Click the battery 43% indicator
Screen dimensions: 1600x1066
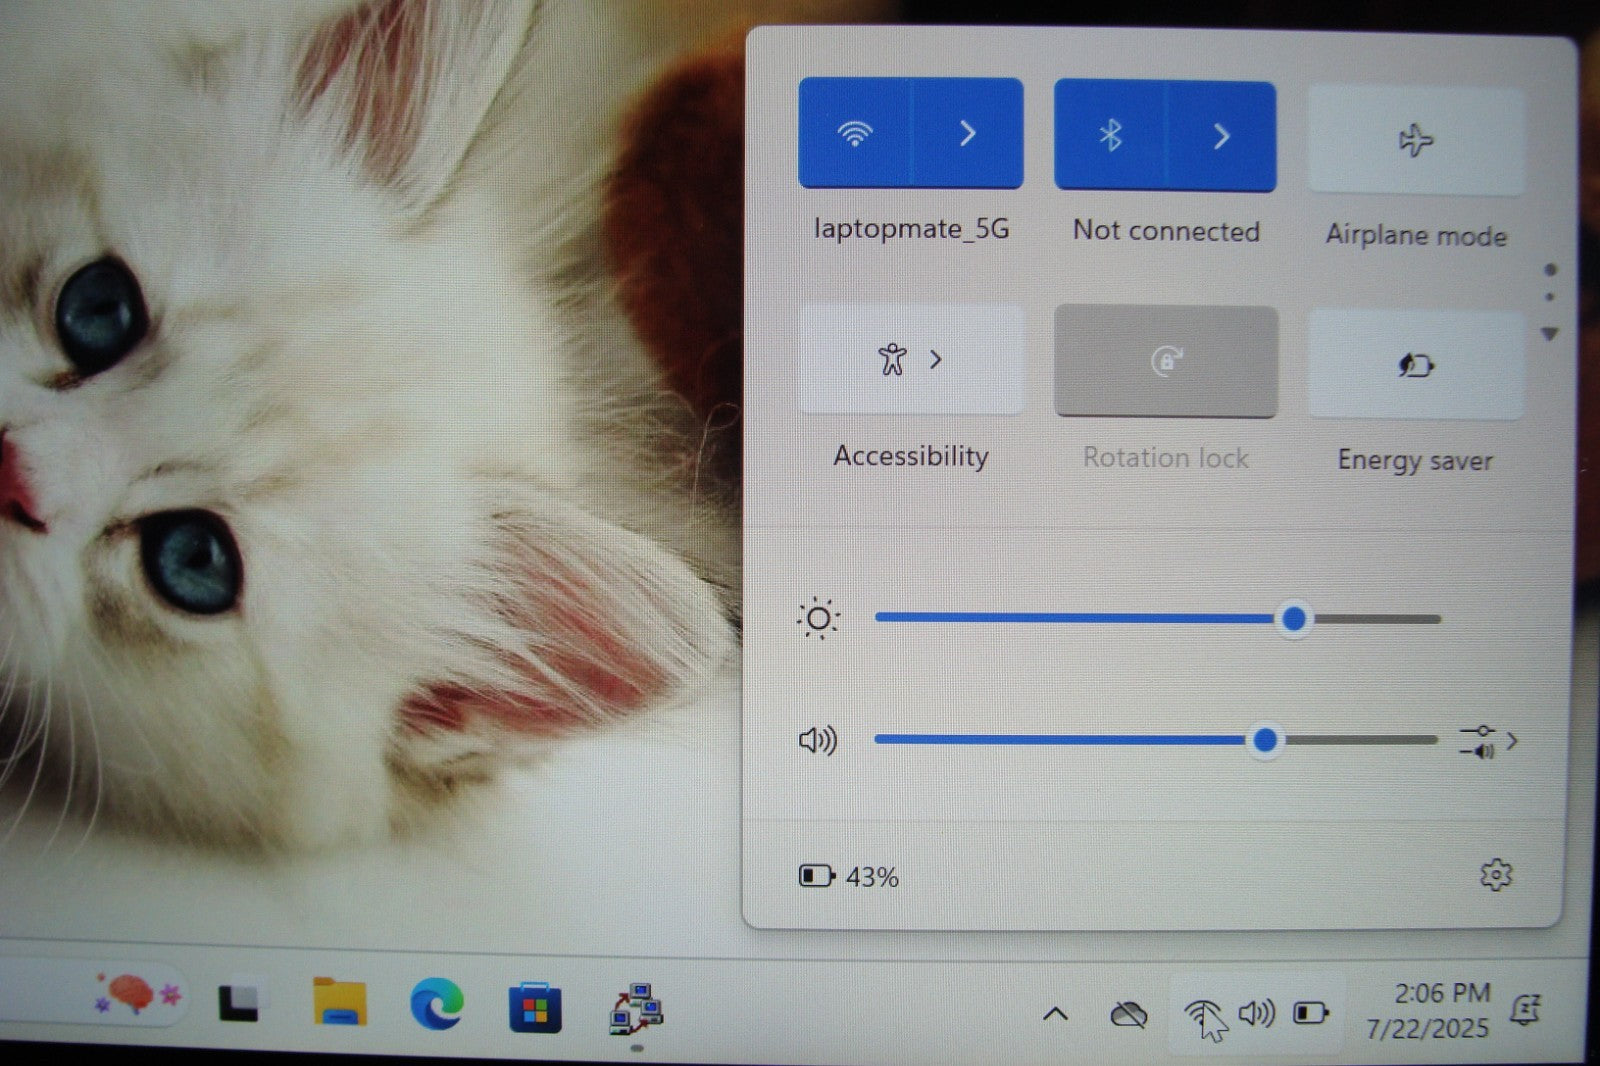(848, 877)
